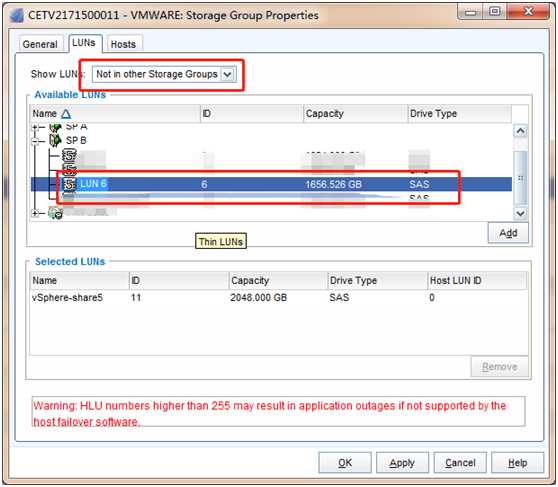558x487 pixels.
Task: Expand the bottom tree node below SP B
Action: pyautogui.click(x=35, y=213)
